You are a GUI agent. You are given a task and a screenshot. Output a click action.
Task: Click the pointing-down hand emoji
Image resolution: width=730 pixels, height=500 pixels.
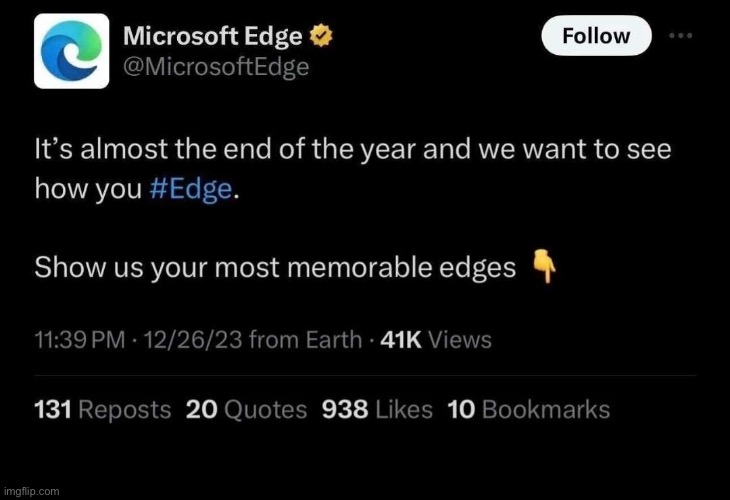(x=544, y=266)
